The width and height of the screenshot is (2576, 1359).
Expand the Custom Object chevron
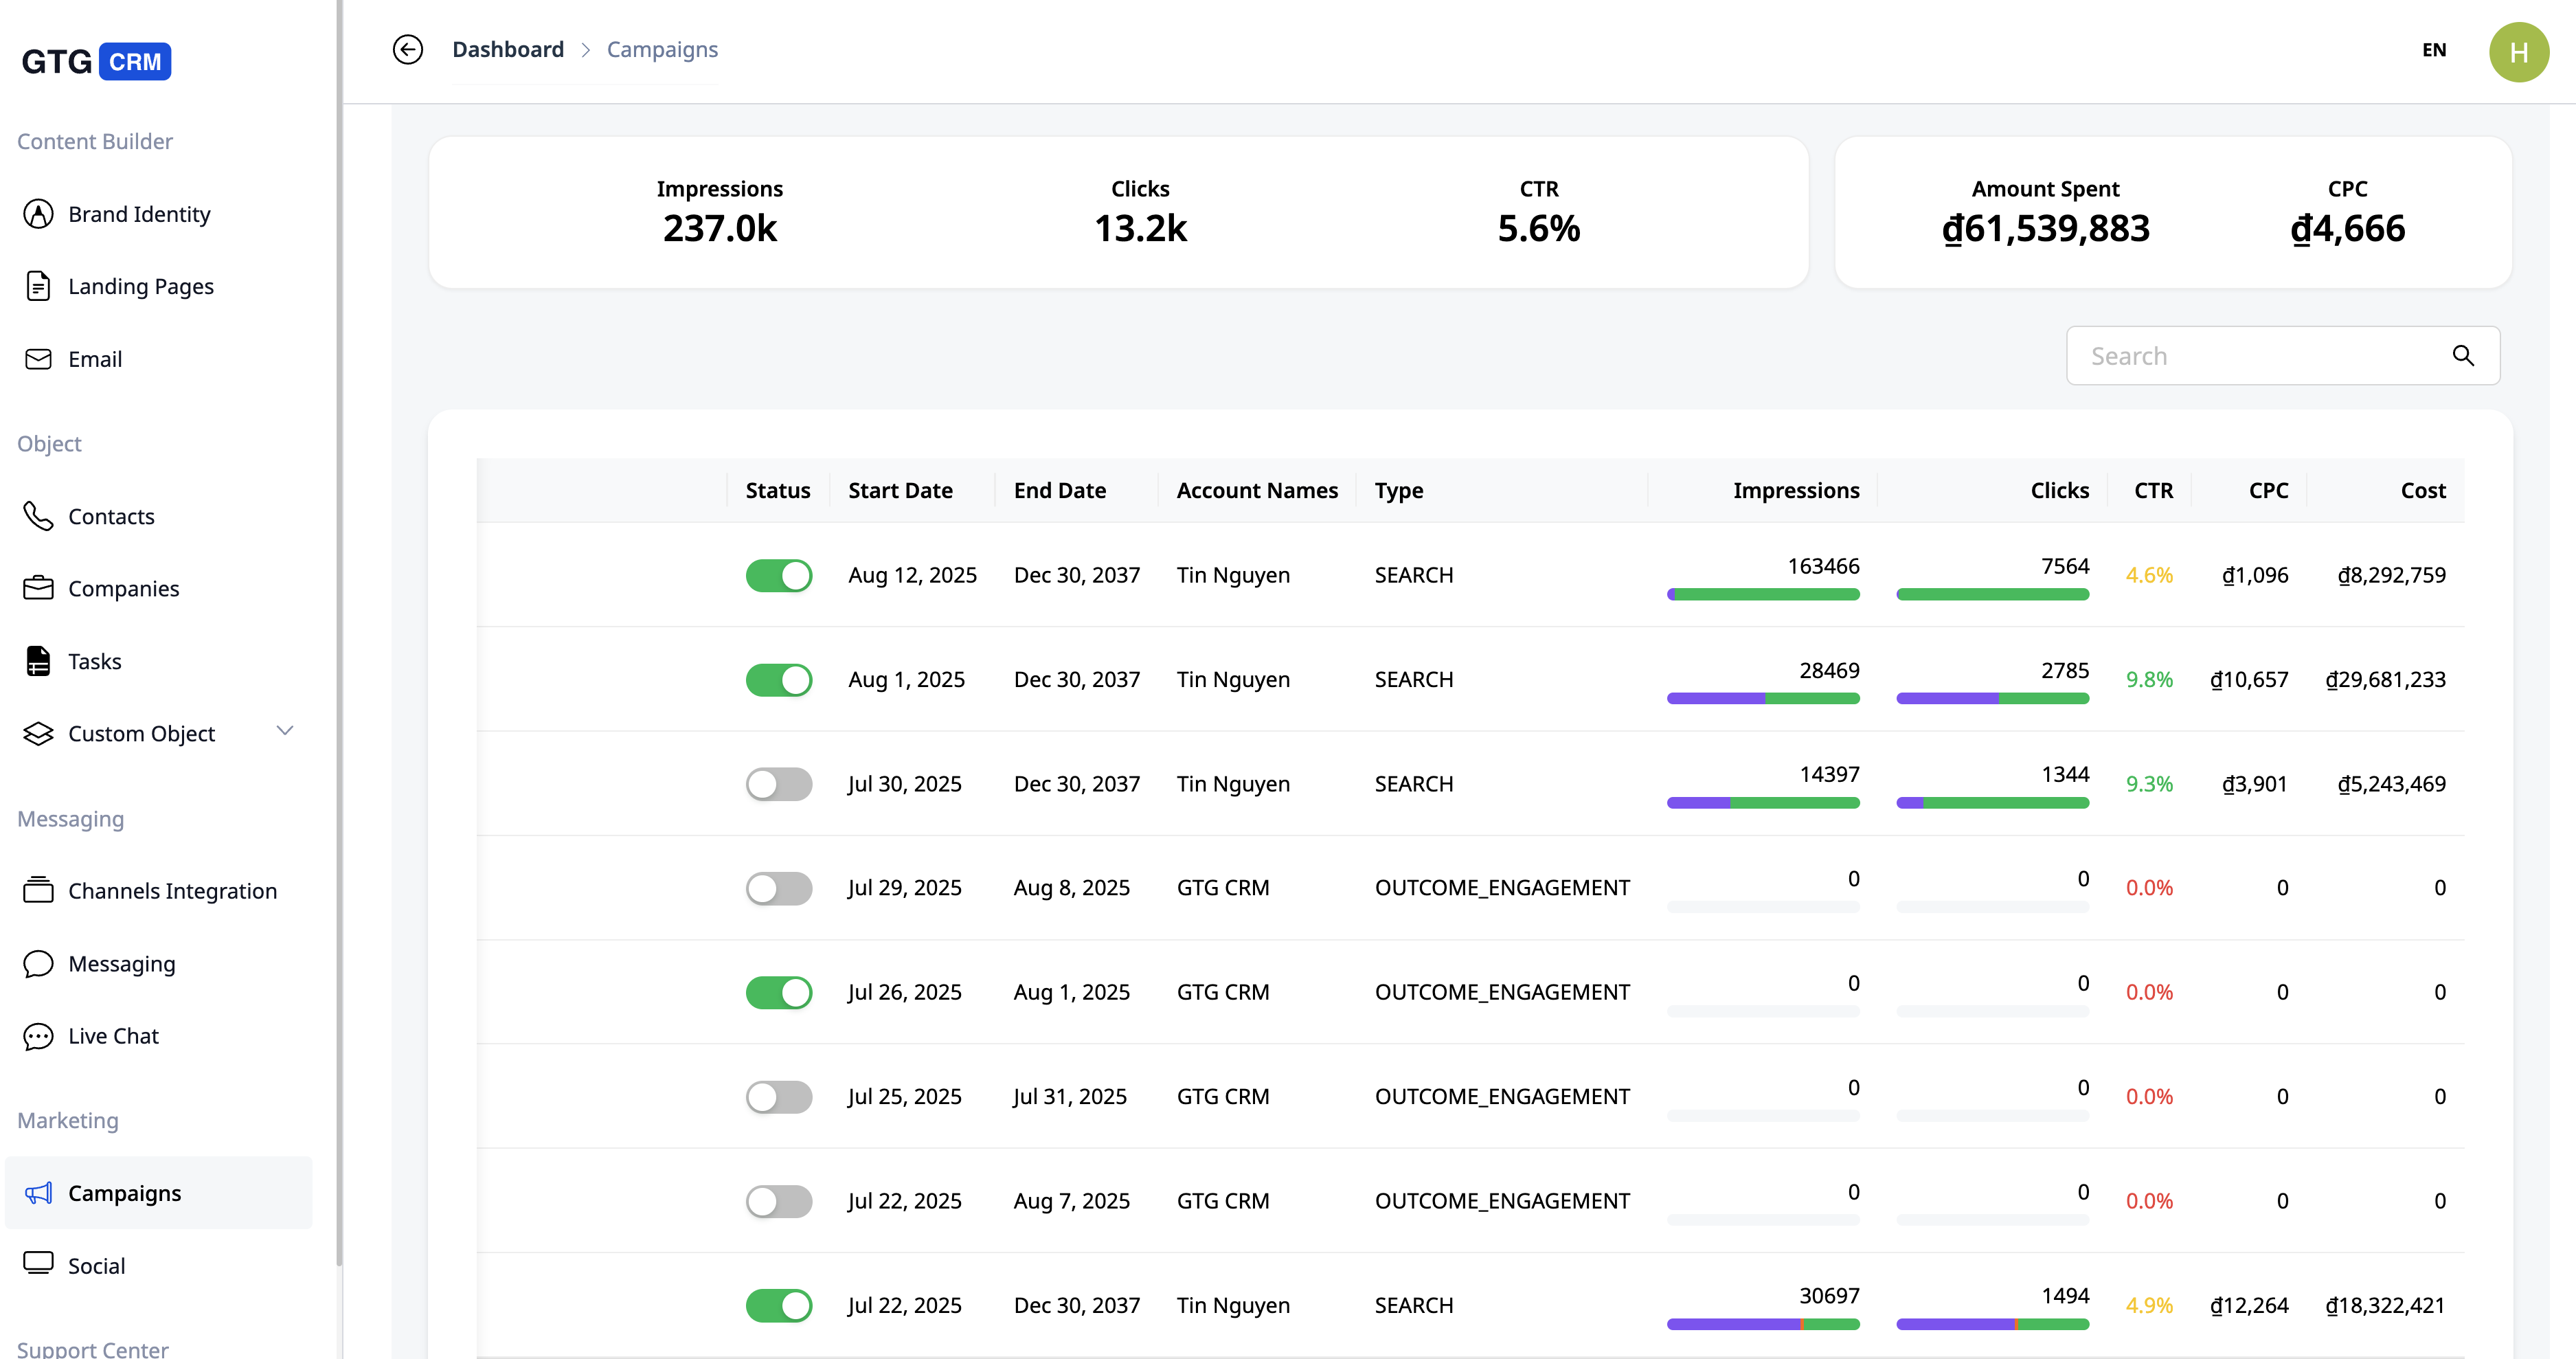[285, 731]
